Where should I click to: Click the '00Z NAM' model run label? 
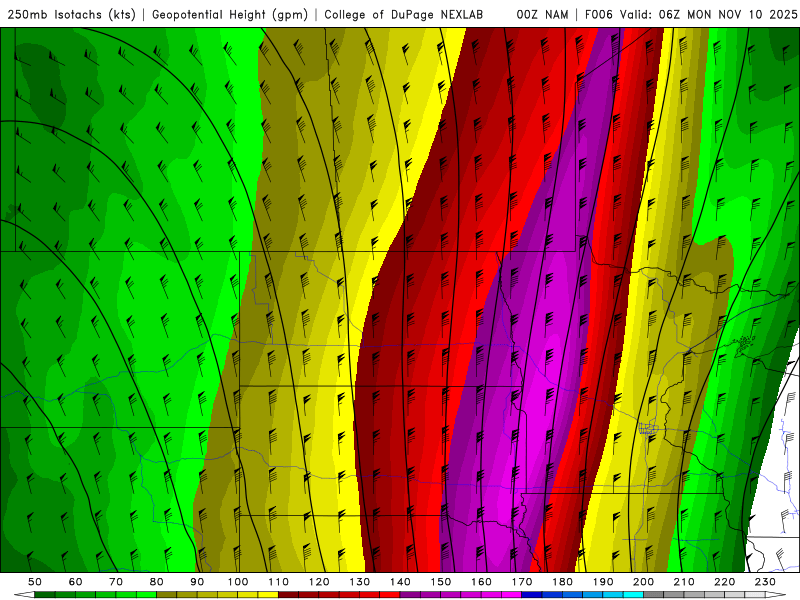tap(542, 15)
